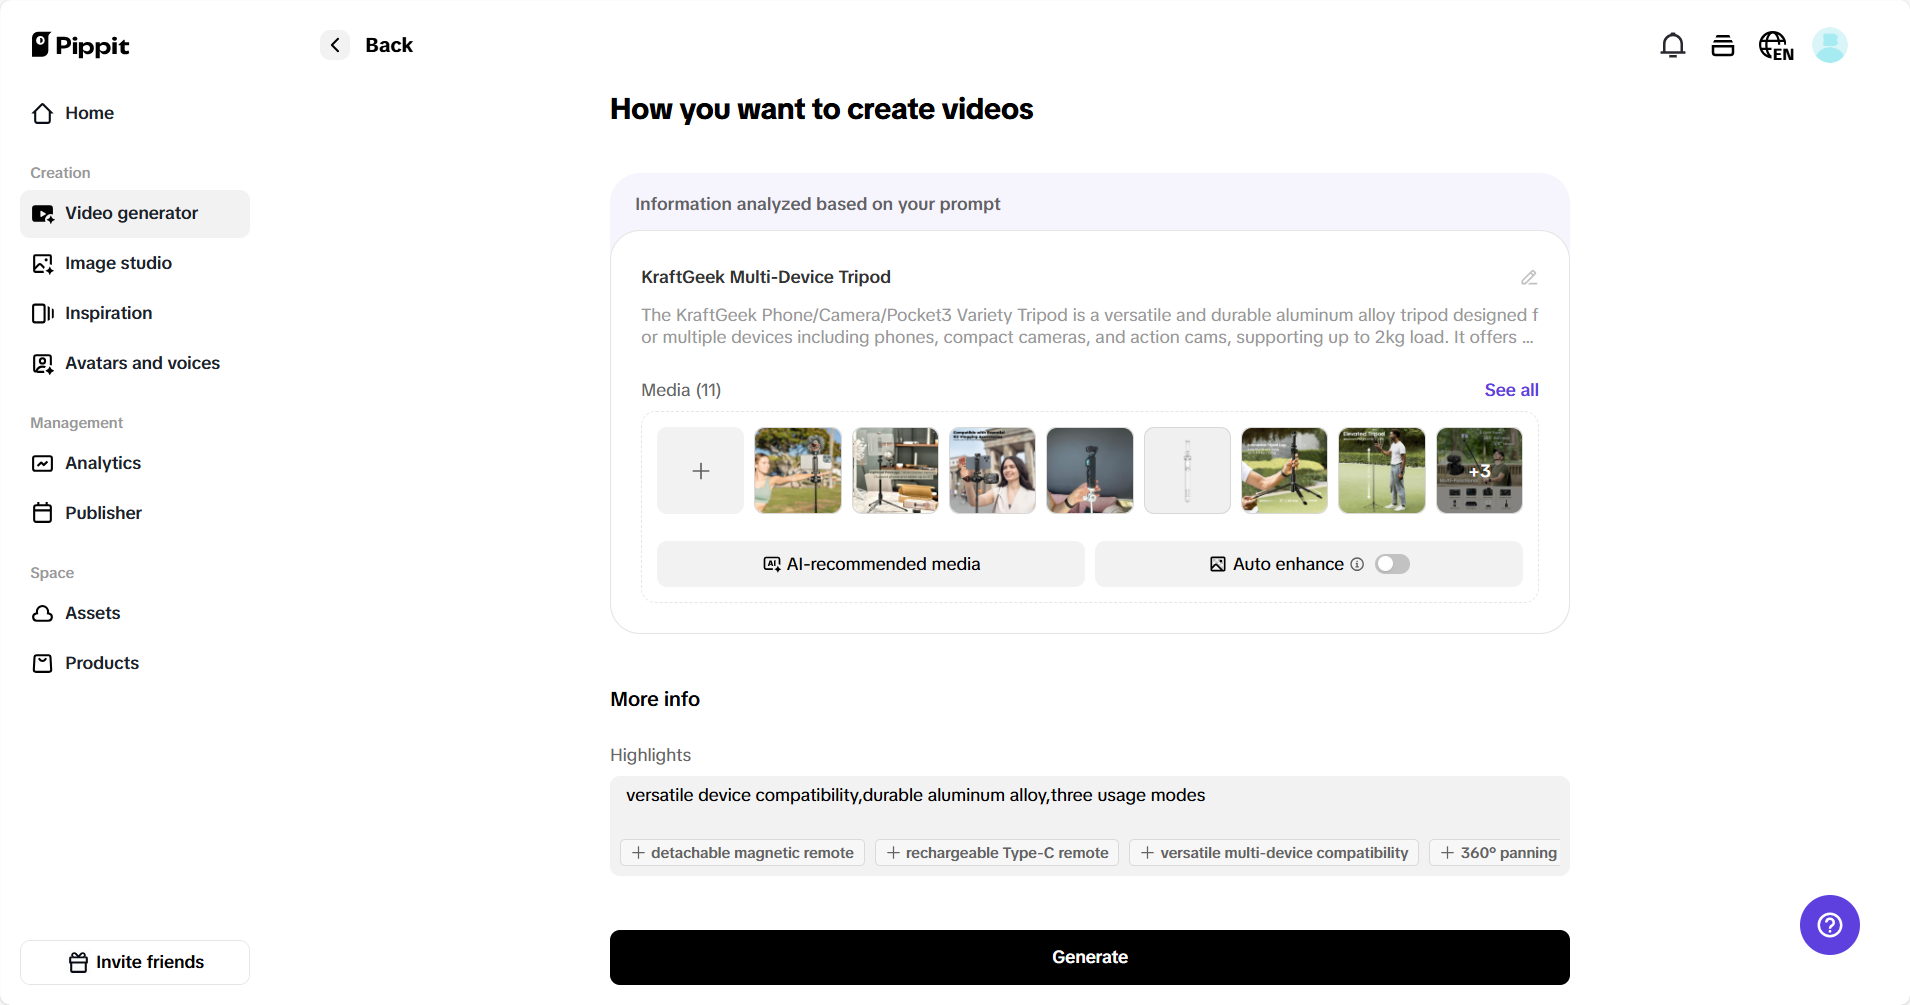Edit the product title with the pencil icon
The width and height of the screenshot is (1910, 1005).
(1529, 277)
